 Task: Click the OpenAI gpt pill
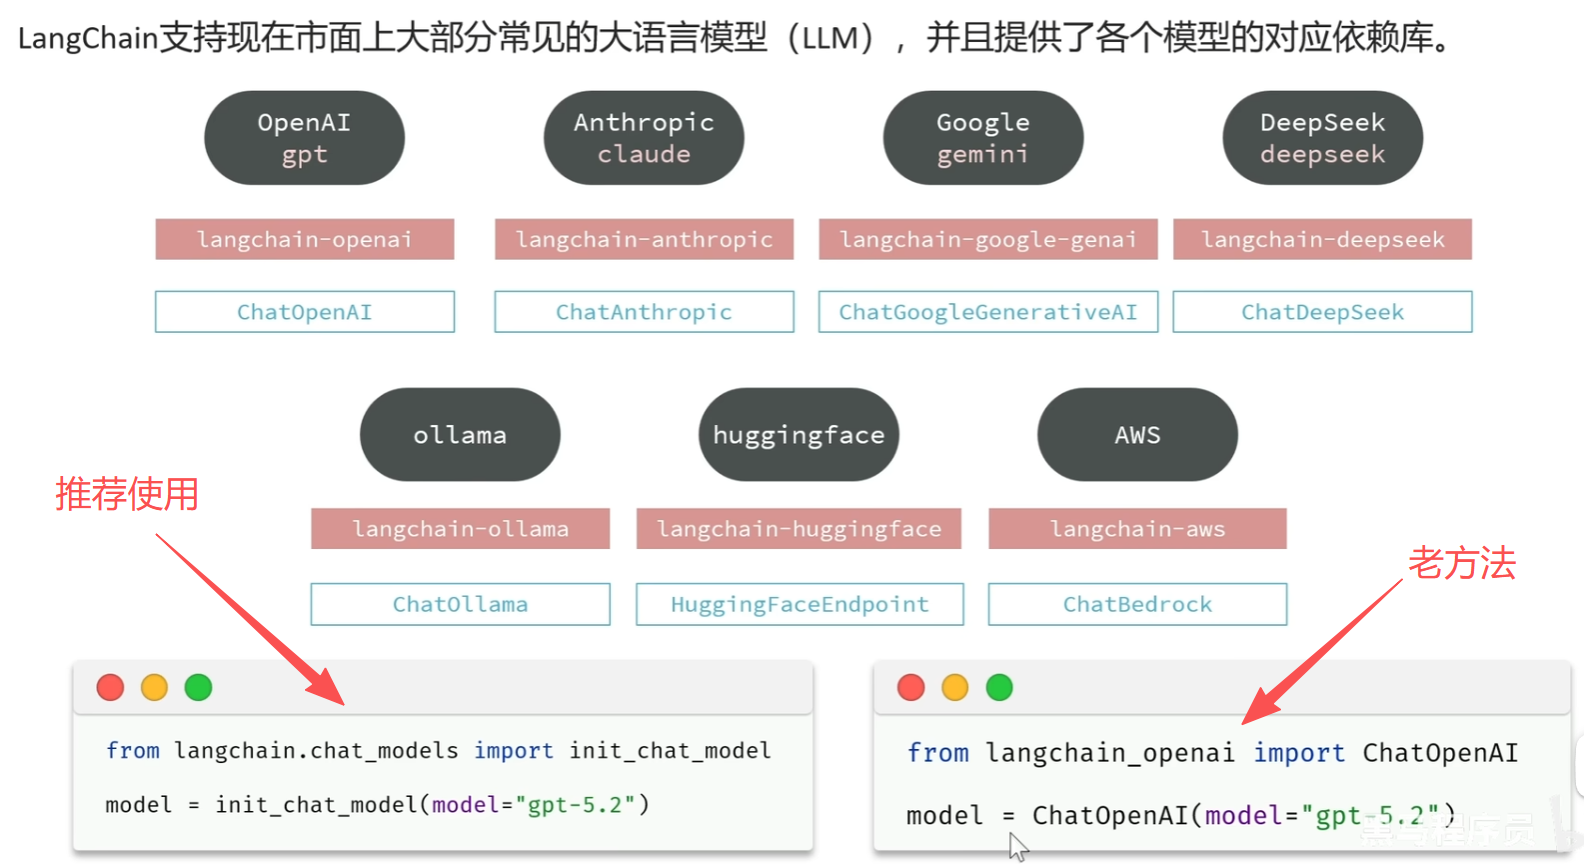(x=304, y=138)
